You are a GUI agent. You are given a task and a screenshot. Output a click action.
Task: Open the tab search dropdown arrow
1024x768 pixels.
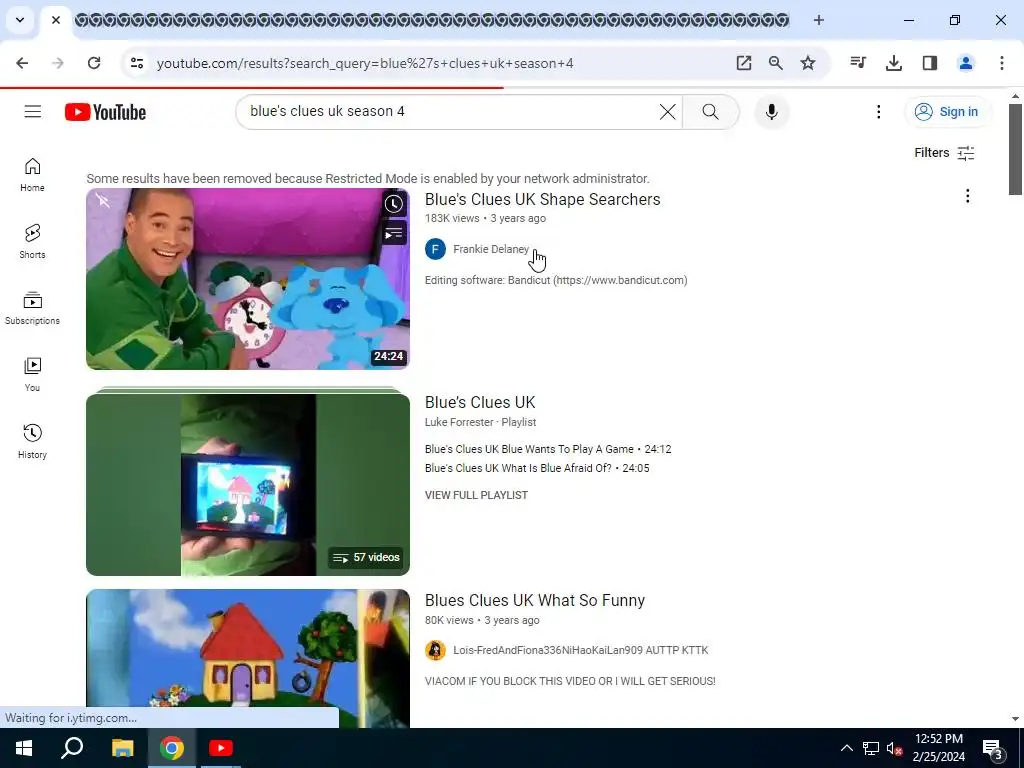point(20,20)
